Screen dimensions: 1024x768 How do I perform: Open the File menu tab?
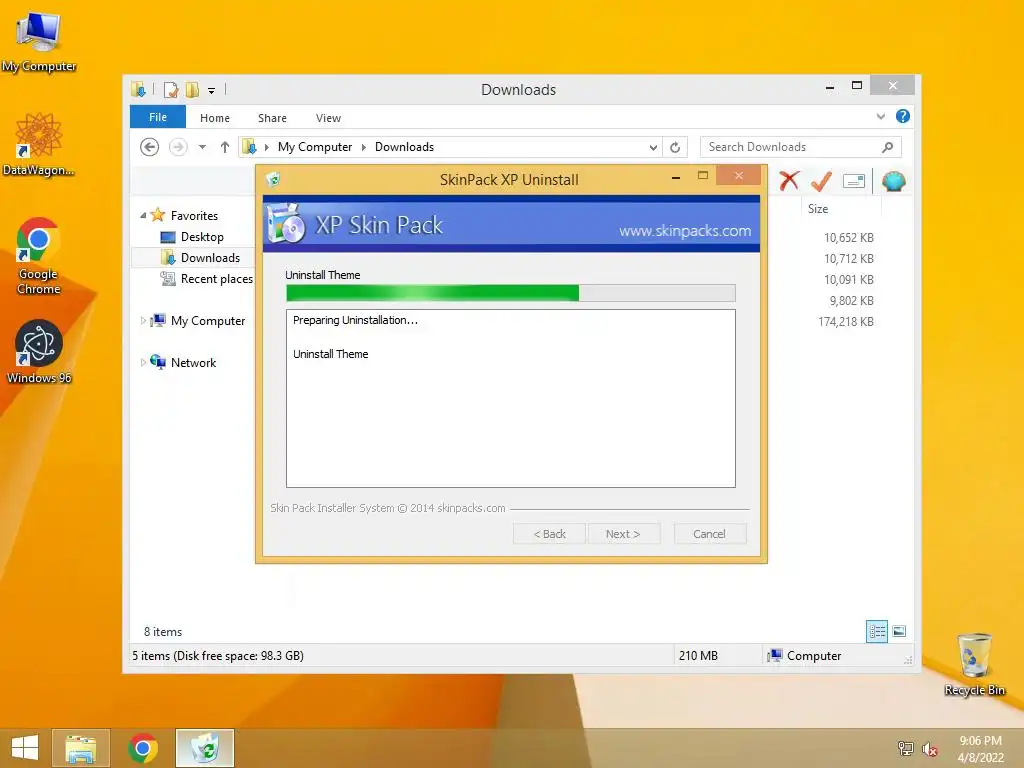point(158,117)
